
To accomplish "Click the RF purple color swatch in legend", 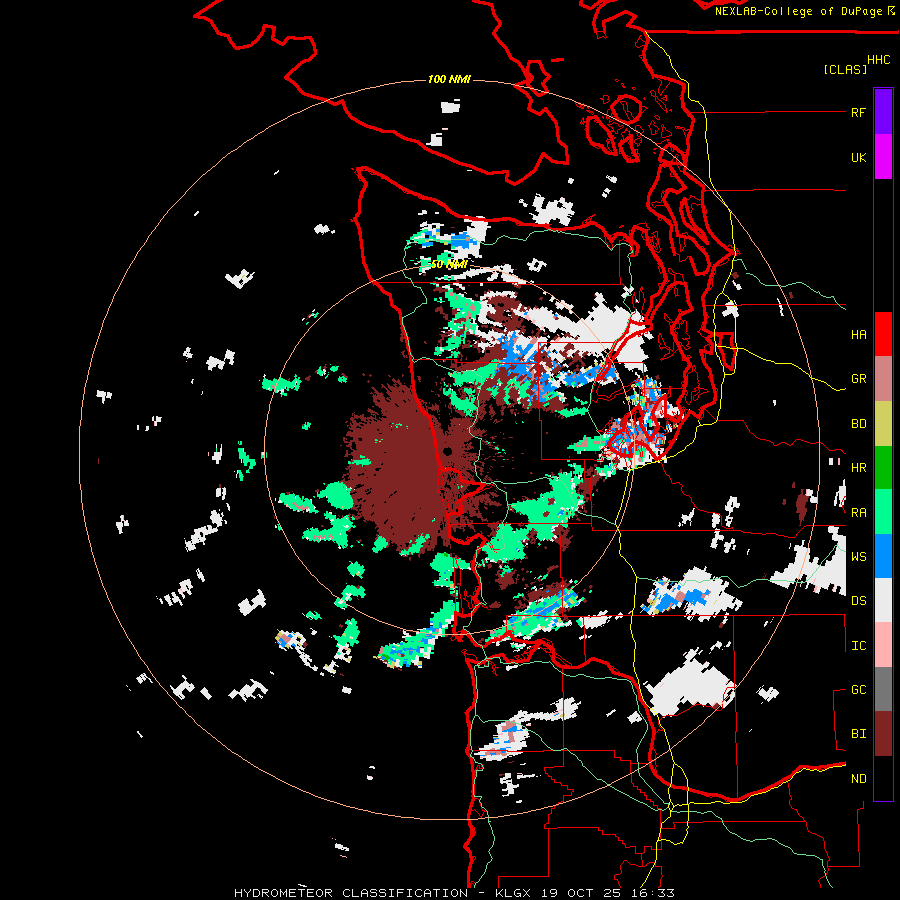I will [883, 112].
